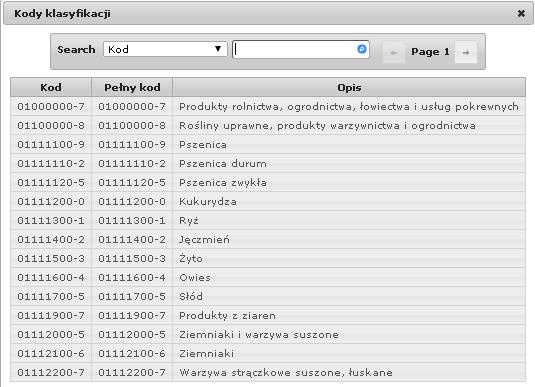The width and height of the screenshot is (535, 387).
Task: Select the Kukurydza row
Action: pos(268,201)
